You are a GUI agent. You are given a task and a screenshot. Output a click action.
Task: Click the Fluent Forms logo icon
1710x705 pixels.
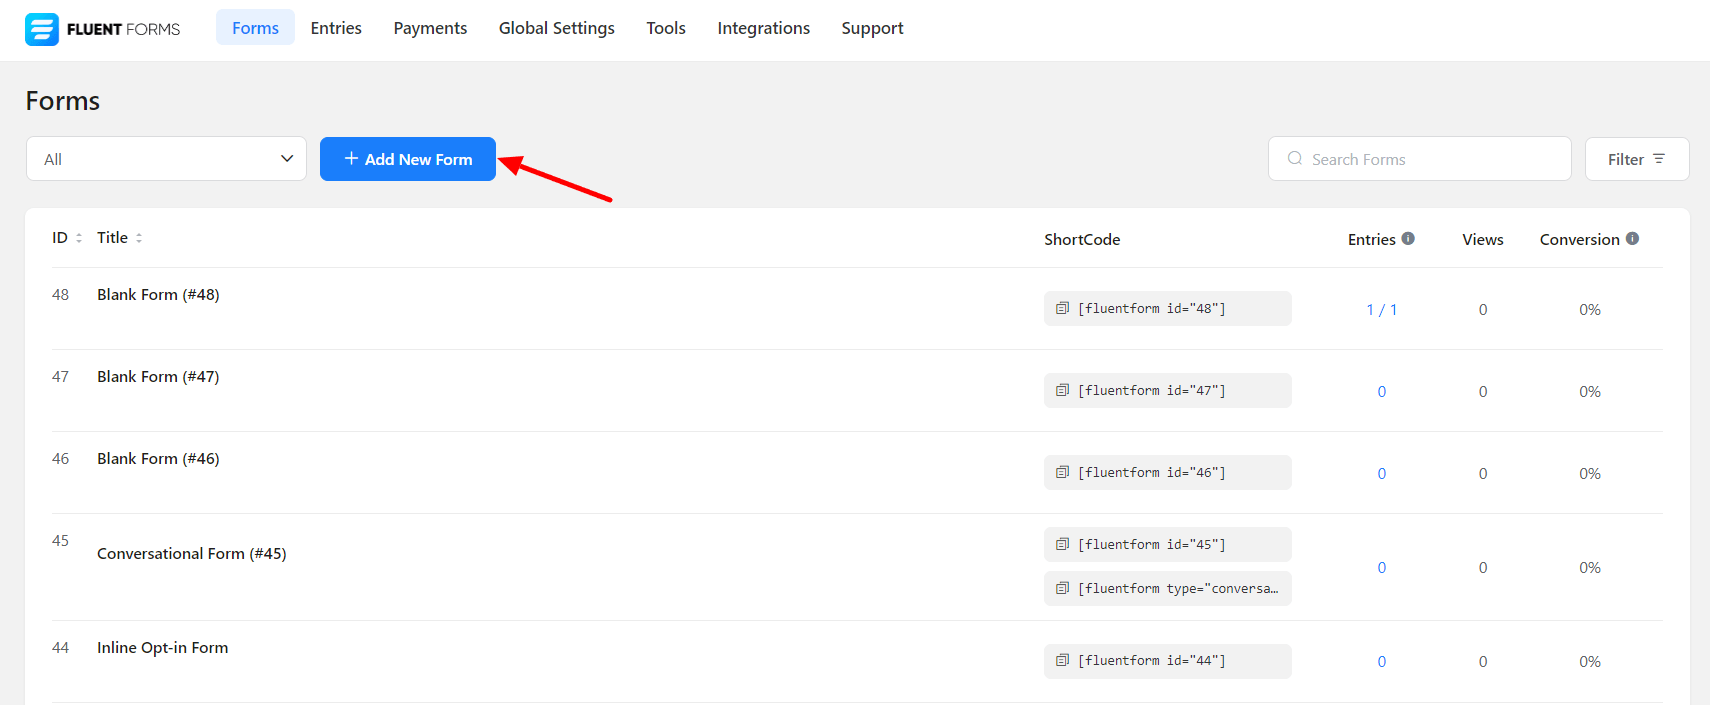[42, 29]
